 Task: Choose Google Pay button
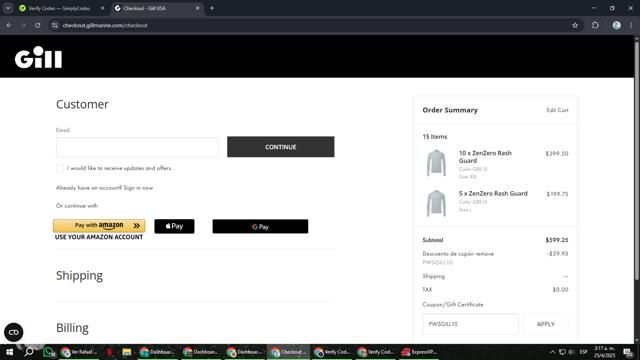[260, 227]
